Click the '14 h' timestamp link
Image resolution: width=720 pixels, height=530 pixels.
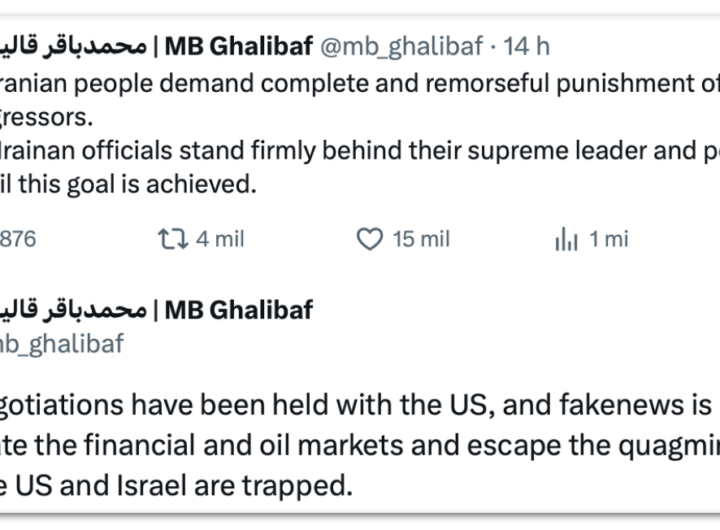click(527, 45)
